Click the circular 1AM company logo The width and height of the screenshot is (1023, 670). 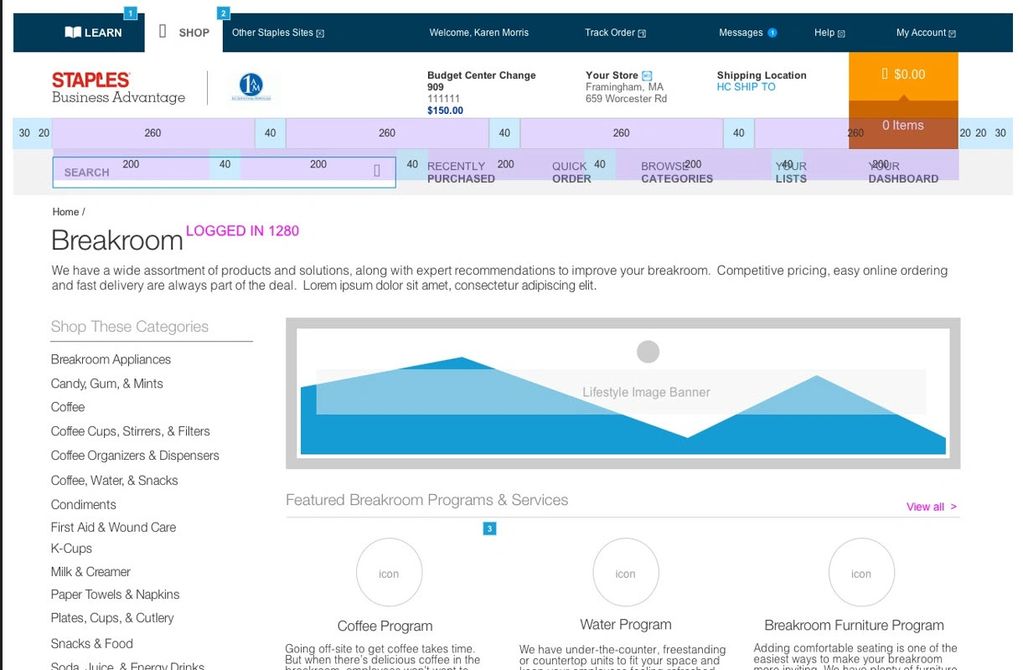(251, 87)
